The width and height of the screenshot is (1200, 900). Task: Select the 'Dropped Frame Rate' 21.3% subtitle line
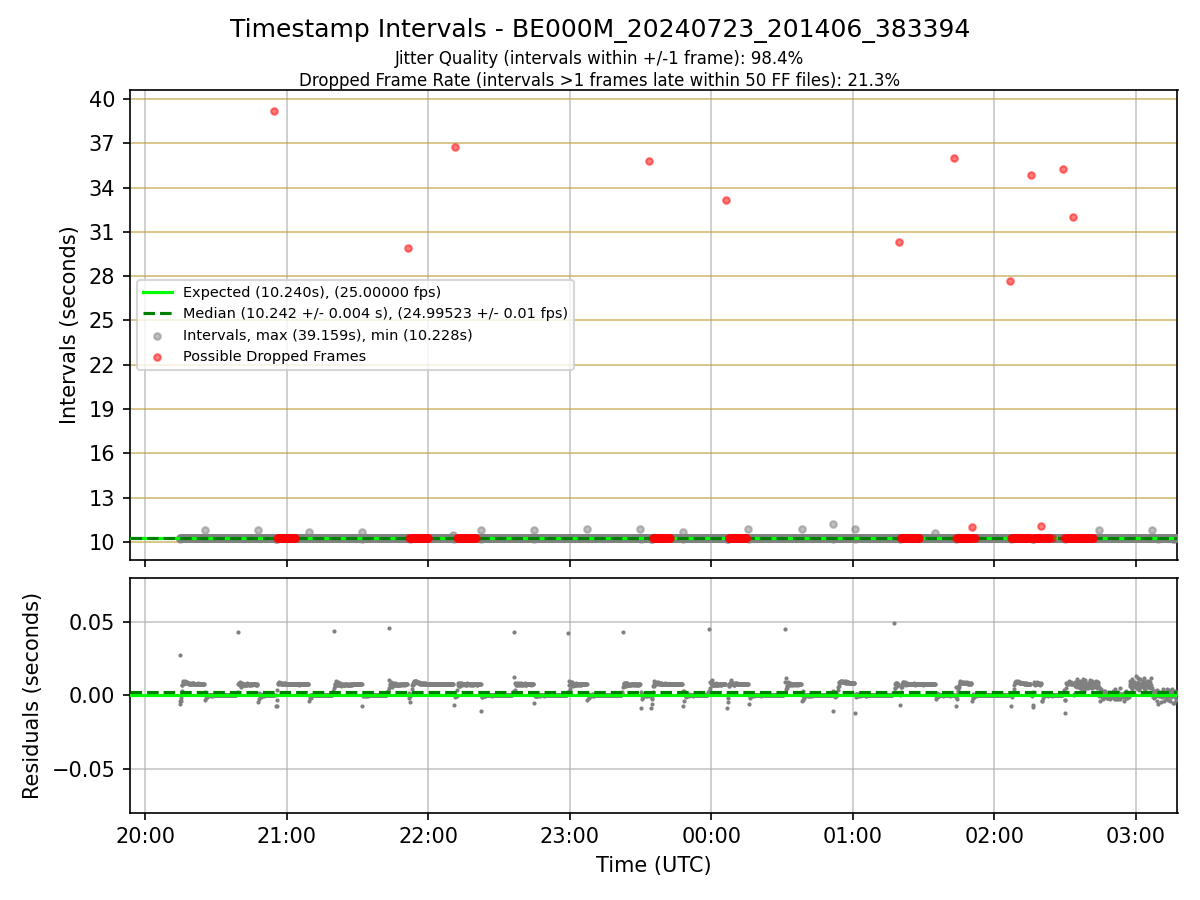[600, 80]
